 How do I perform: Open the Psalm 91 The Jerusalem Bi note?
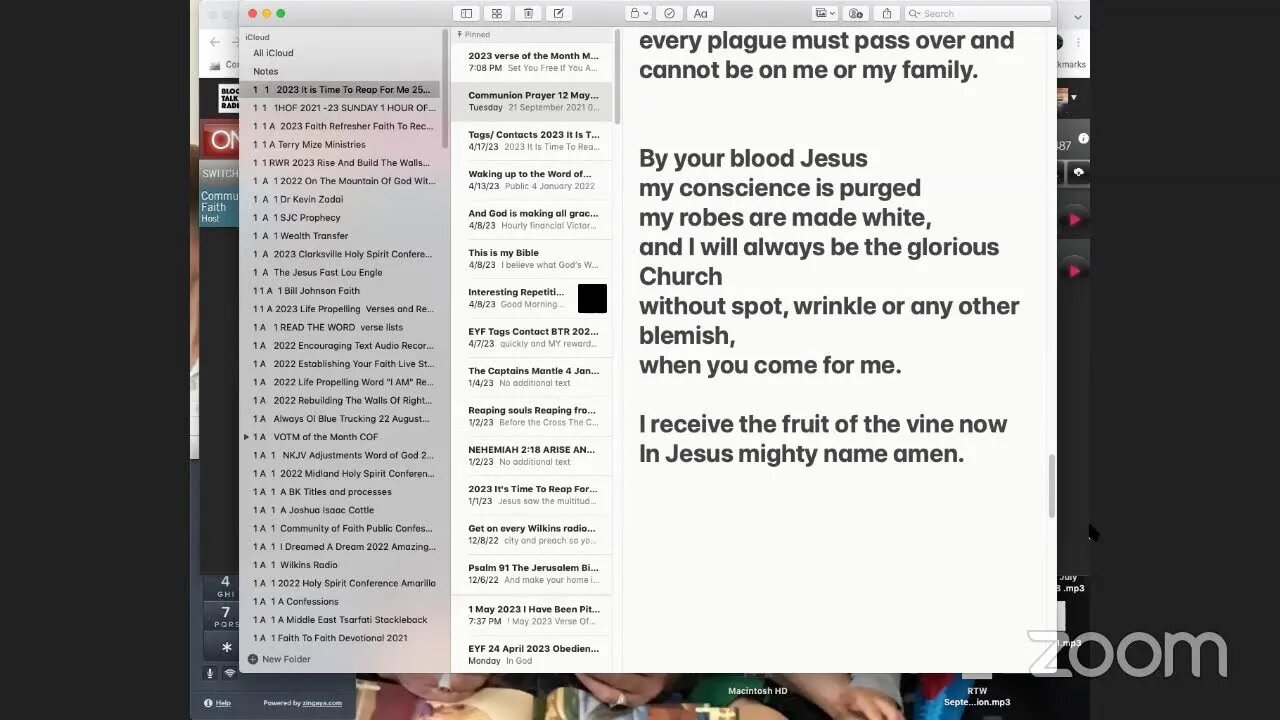(533, 573)
